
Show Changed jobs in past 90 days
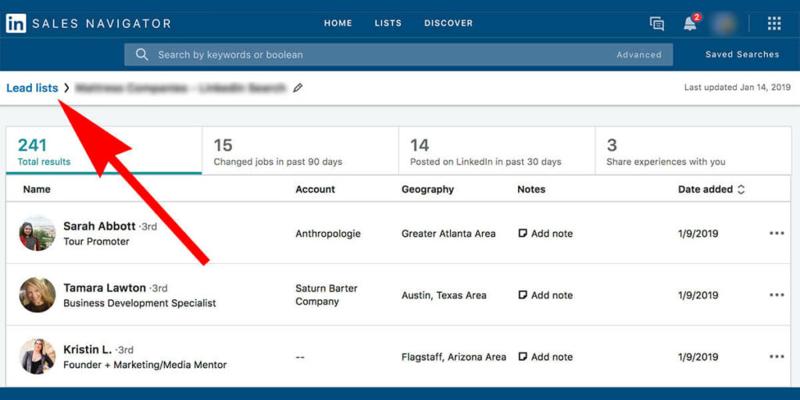(299, 151)
